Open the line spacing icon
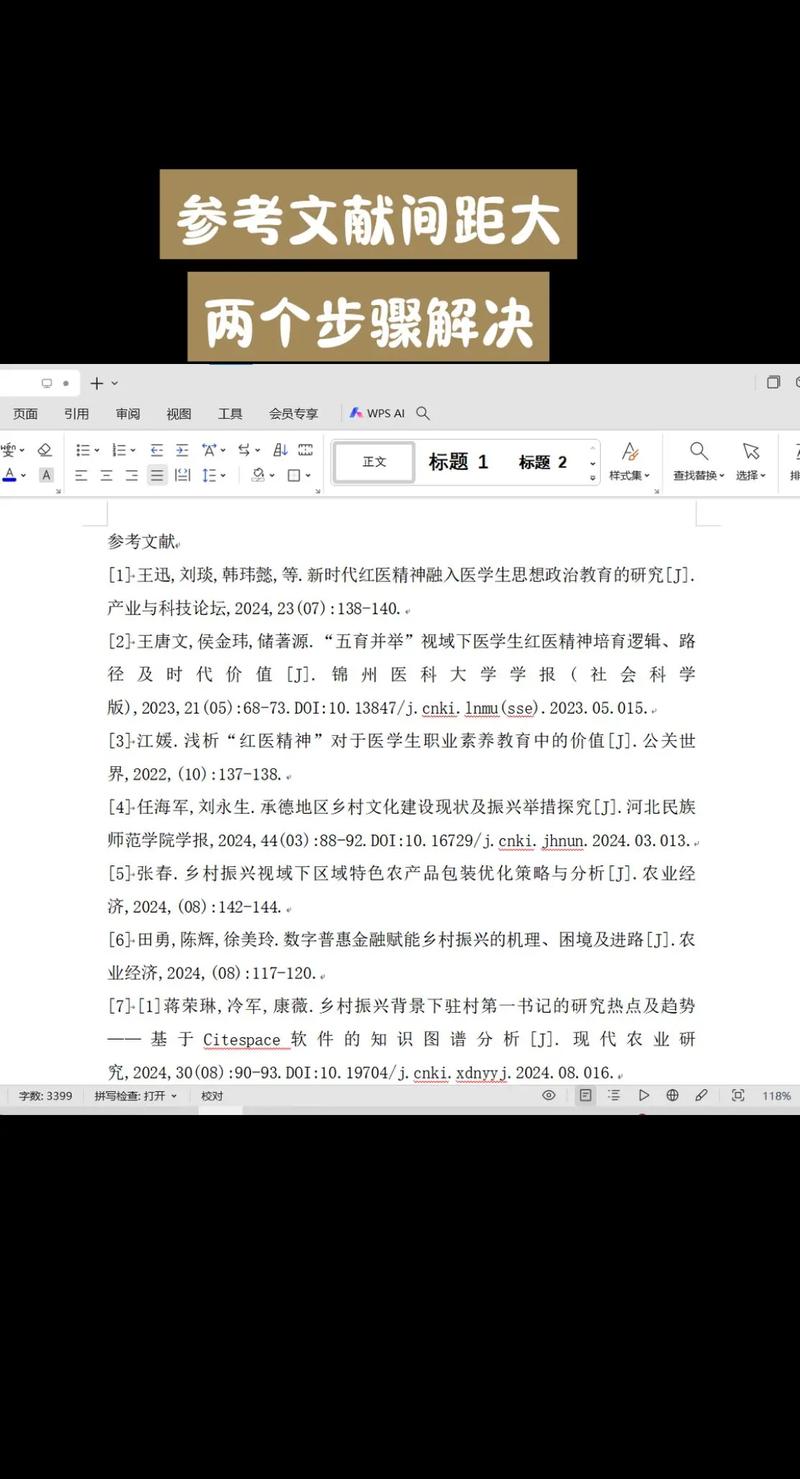This screenshot has height=1479, width=800. click(x=211, y=474)
